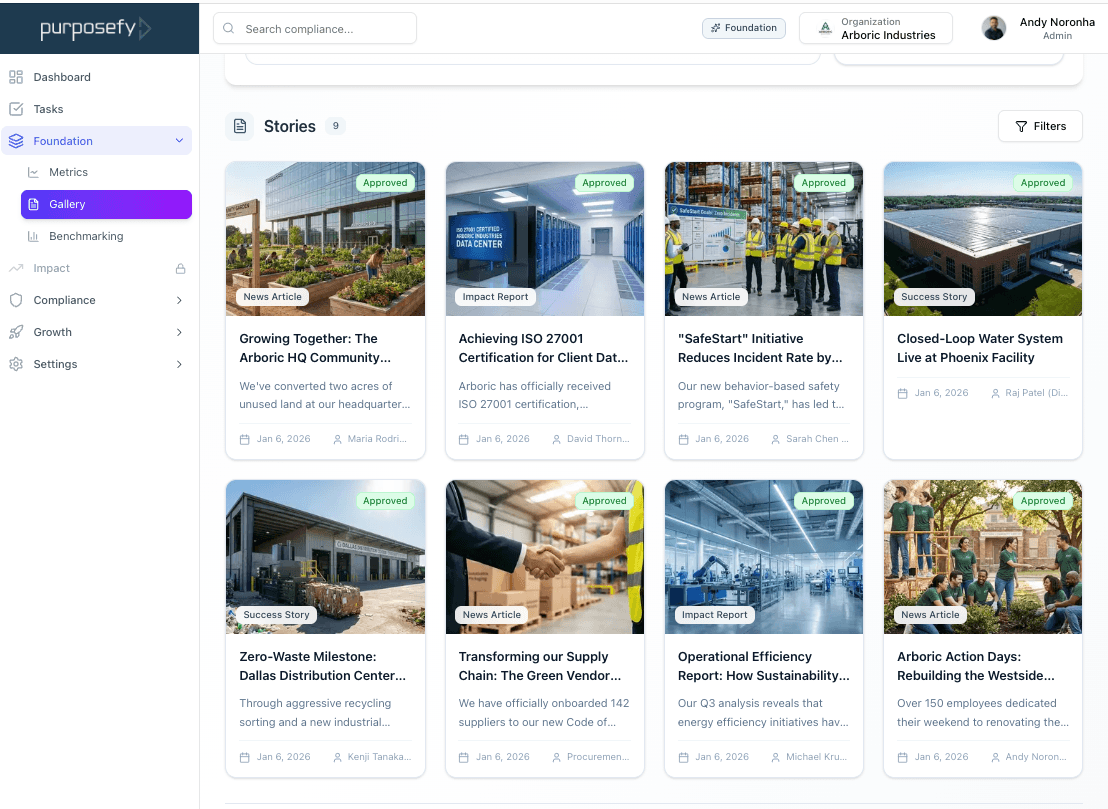Open Settings via the gear icon
The width and height of the screenshot is (1108, 809).
(x=16, y=364)
